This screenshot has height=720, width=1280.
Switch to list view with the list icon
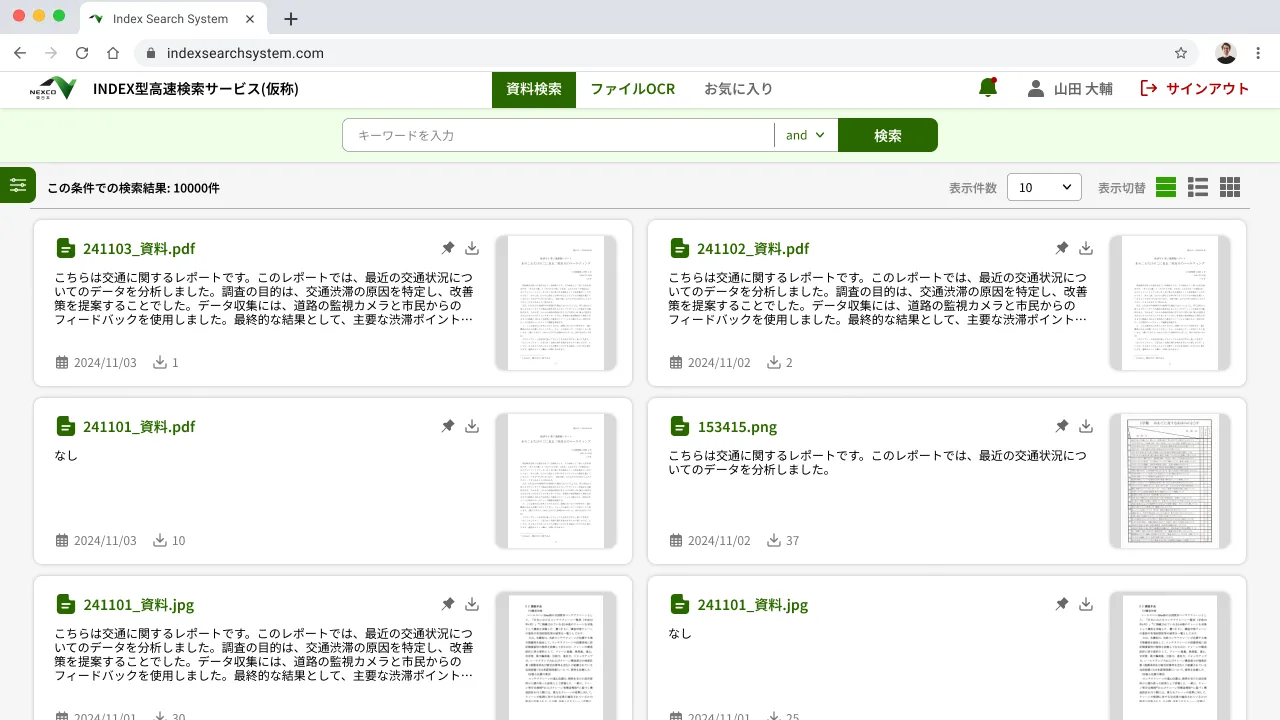1197,186
